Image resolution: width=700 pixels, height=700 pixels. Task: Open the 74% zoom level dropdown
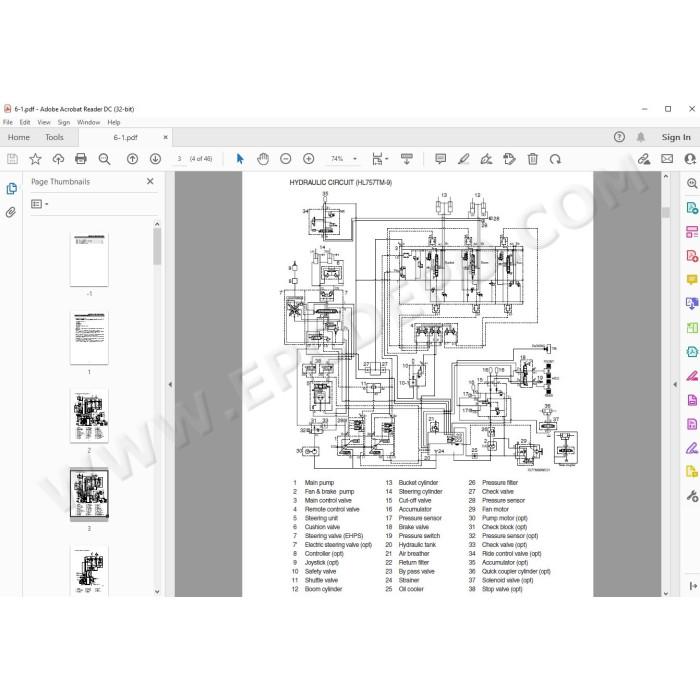tap(343, 159)
